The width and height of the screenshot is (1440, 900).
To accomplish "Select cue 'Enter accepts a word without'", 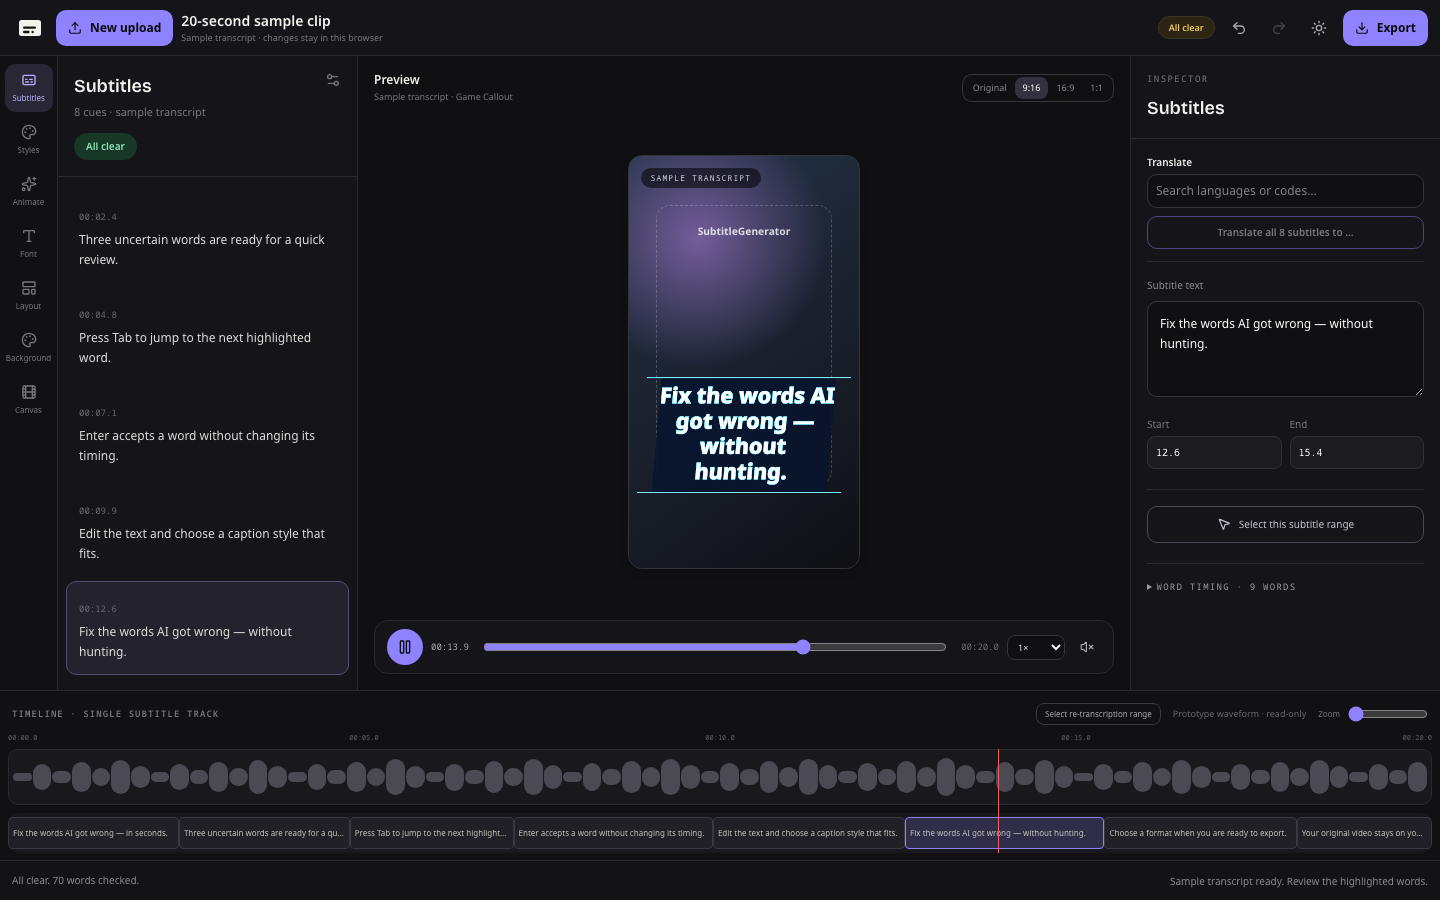I will [207, 434].
